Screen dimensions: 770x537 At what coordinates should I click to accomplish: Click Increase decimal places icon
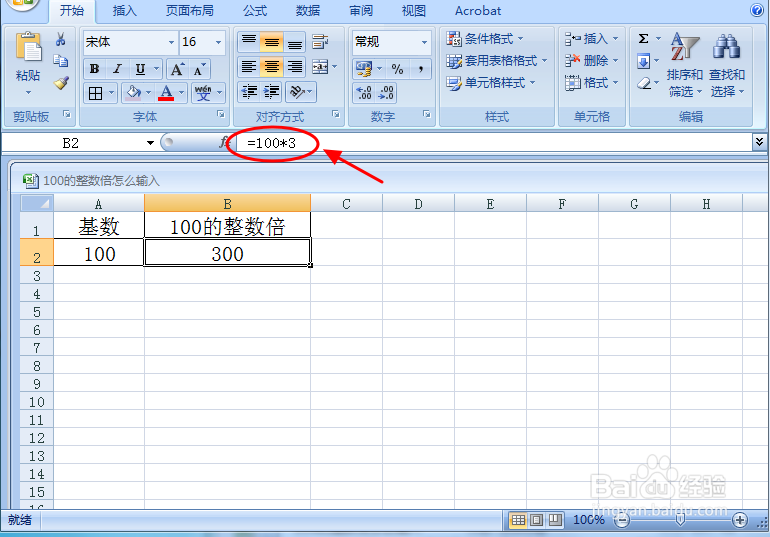[364, 93]
